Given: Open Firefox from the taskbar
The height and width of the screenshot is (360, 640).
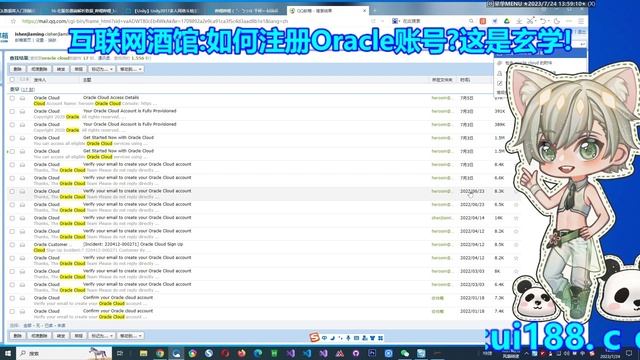Looking at the screenshot, I should point(242,353).
